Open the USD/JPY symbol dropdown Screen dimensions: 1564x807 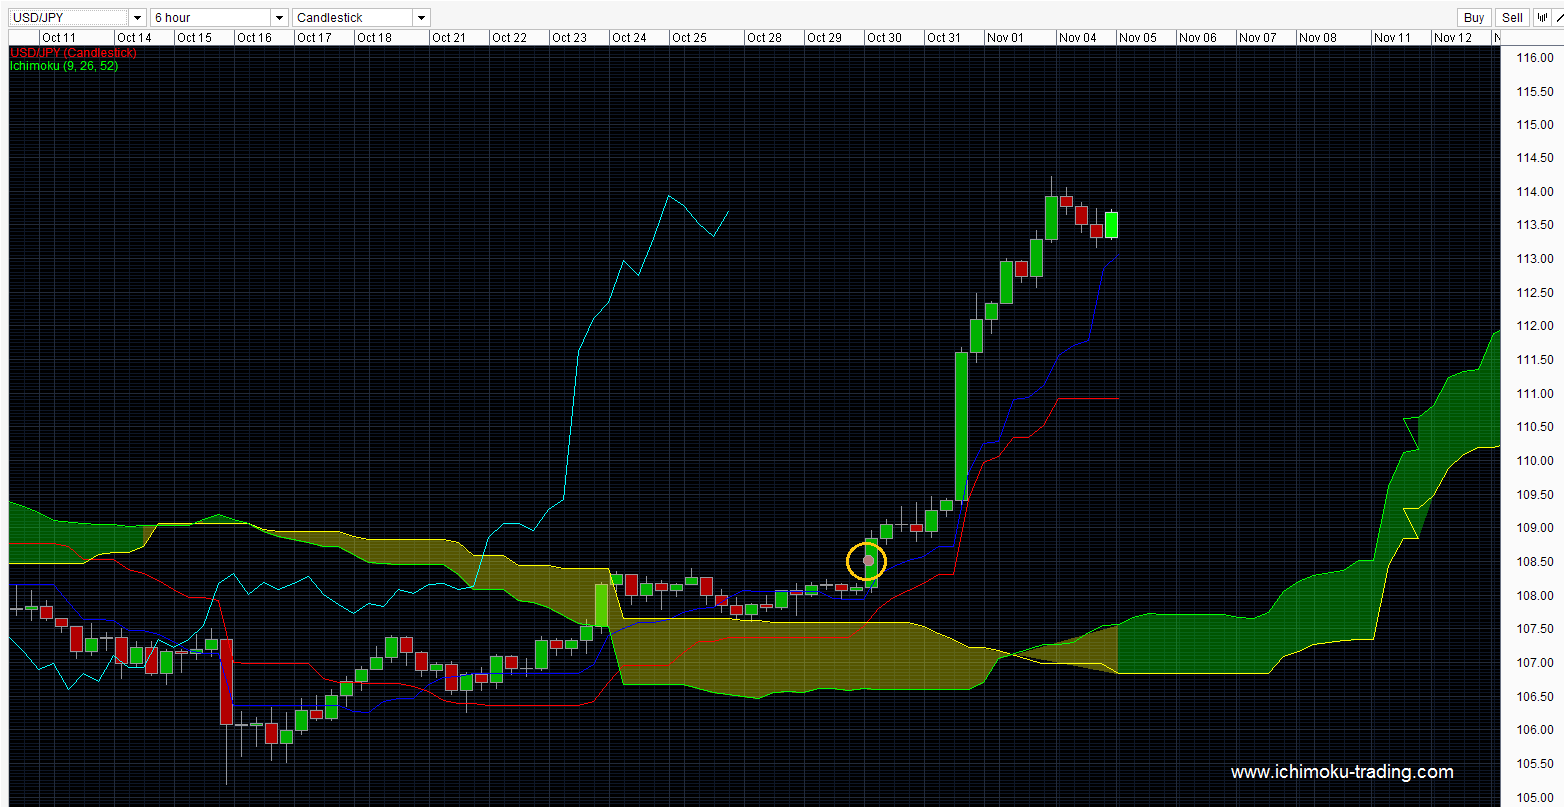coord(78,17)
